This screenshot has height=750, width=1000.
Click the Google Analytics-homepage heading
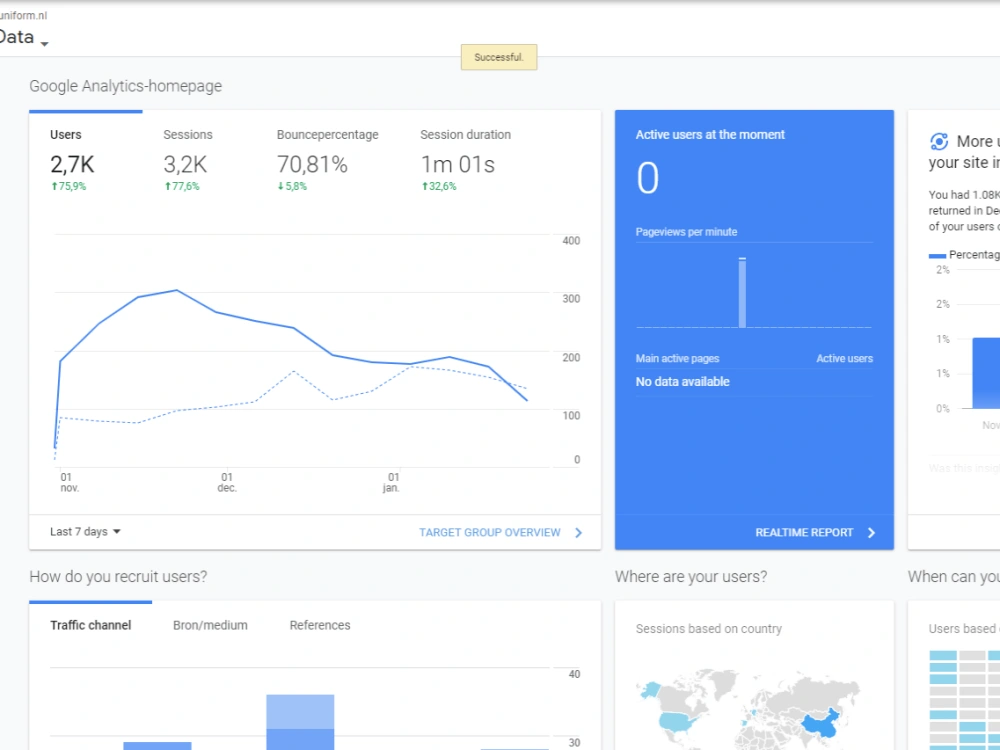click(x=126, y=86)
